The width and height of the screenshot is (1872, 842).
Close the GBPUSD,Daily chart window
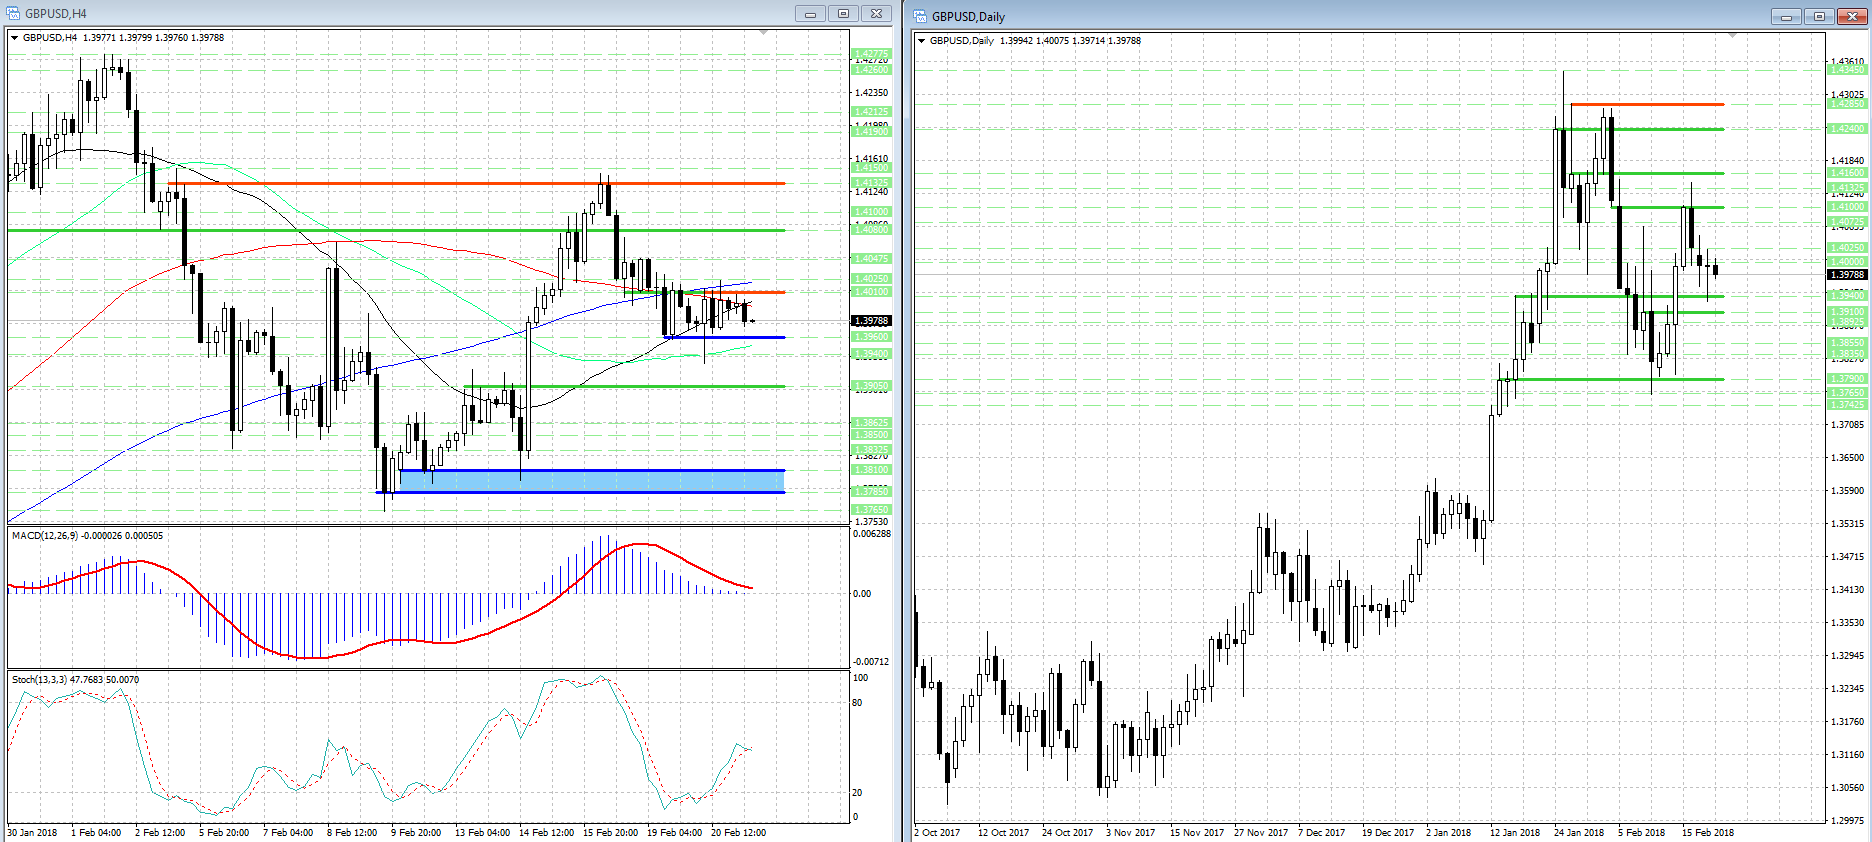pyautogui.click(x=1853, y=16)
